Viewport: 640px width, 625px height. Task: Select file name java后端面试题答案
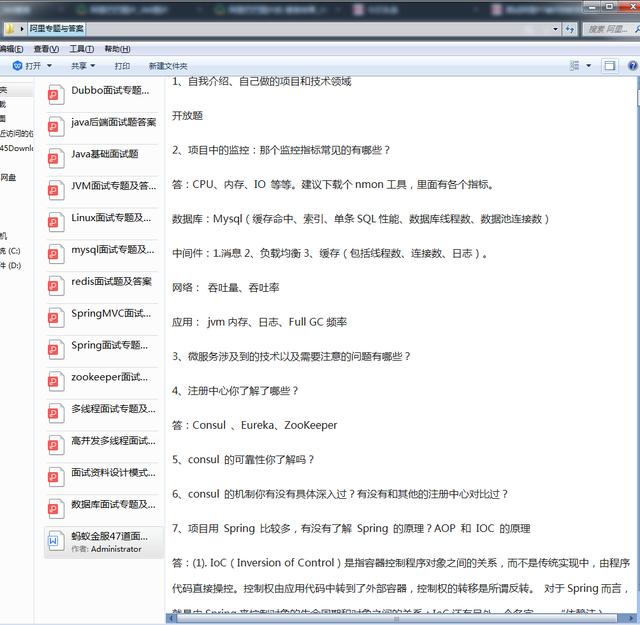pyautogui.click(x=113, y=122)
